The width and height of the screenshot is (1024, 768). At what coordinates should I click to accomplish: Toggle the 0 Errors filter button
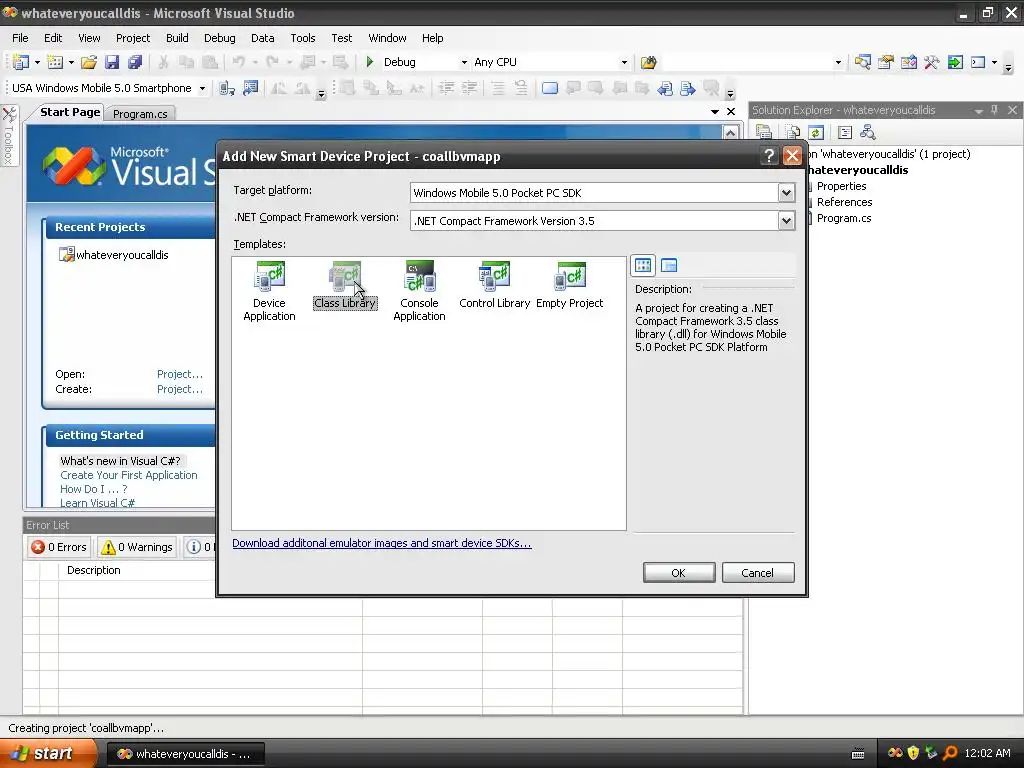pyautogui.click(x=59, y=547)
